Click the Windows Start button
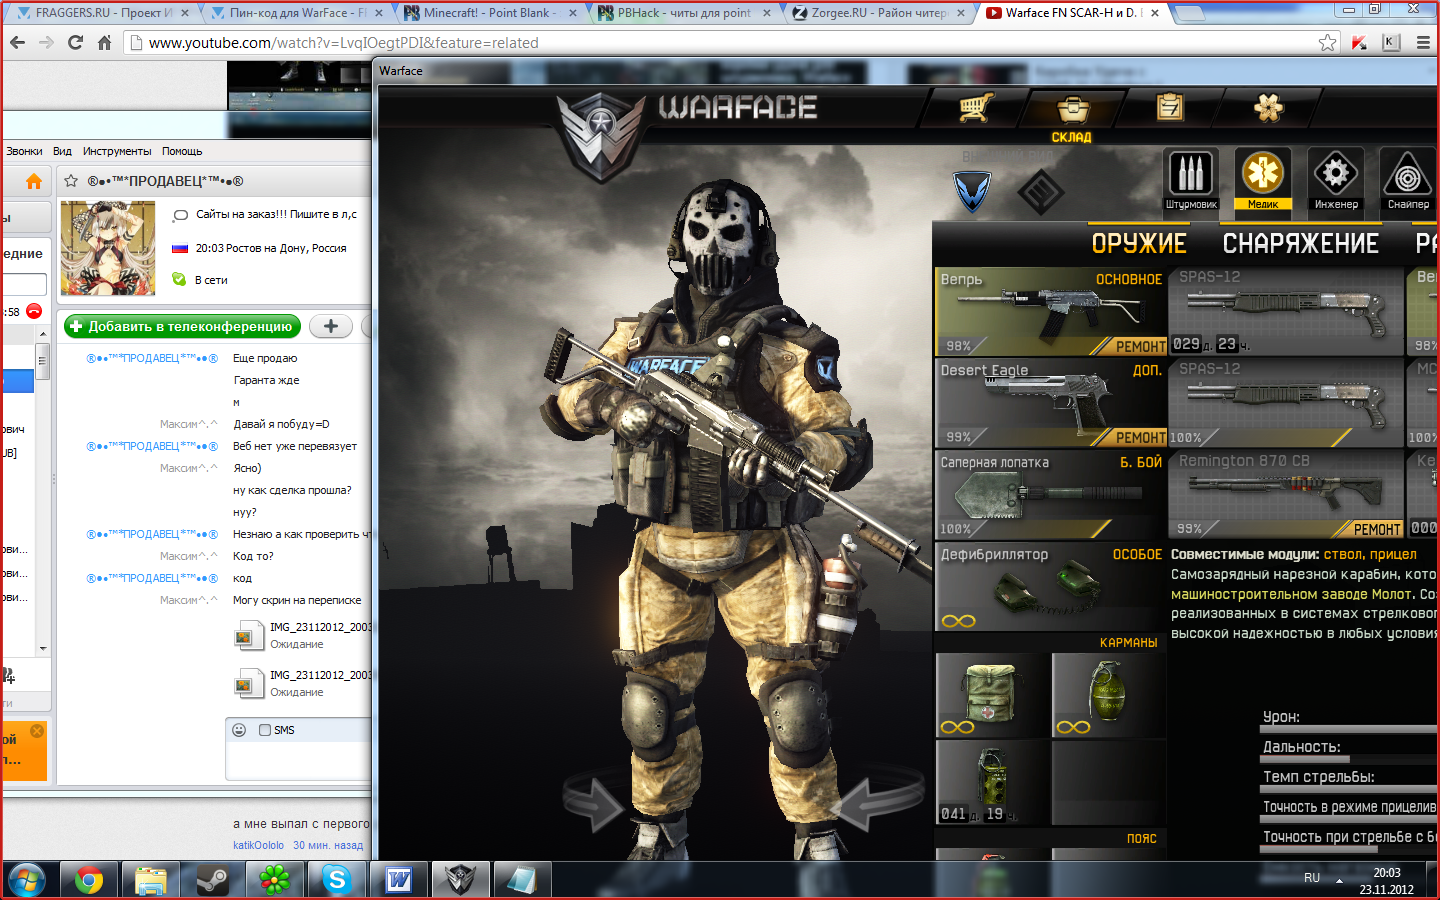The image size is (1440, 900). pyautogui.click(x=27, y=880)
